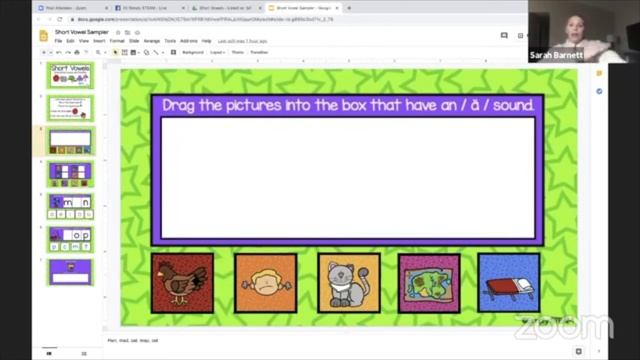Click the Theme button in toolbar
Image resolution: width=640 pixels, height=360 pixels.
click(x=238, y=52)
